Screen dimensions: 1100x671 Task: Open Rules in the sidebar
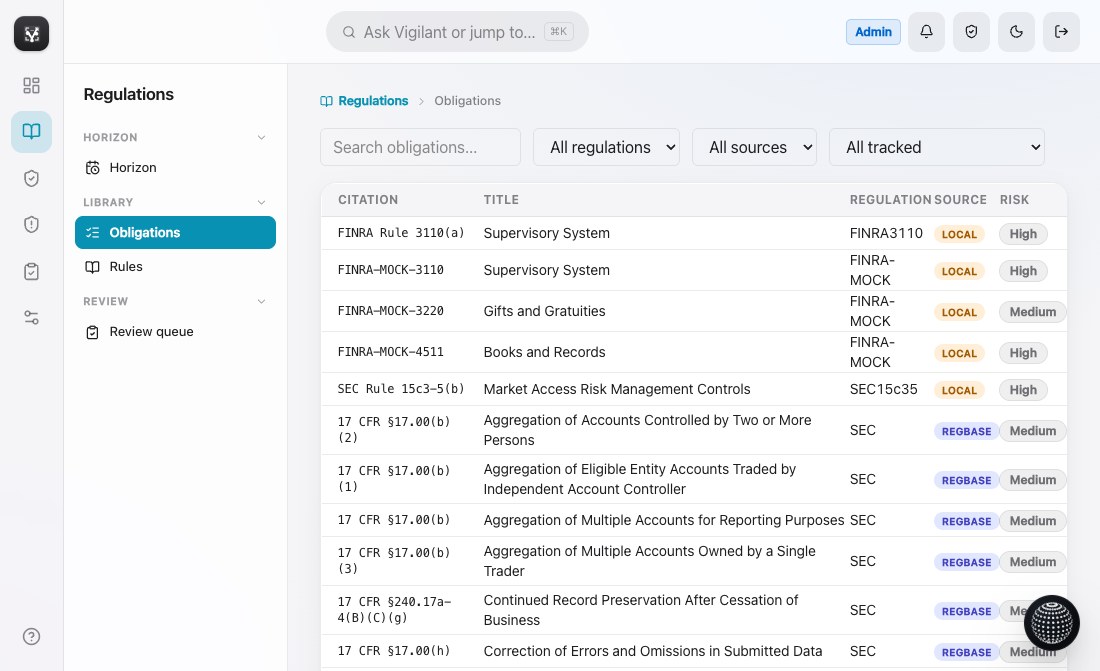pos(175,267)
